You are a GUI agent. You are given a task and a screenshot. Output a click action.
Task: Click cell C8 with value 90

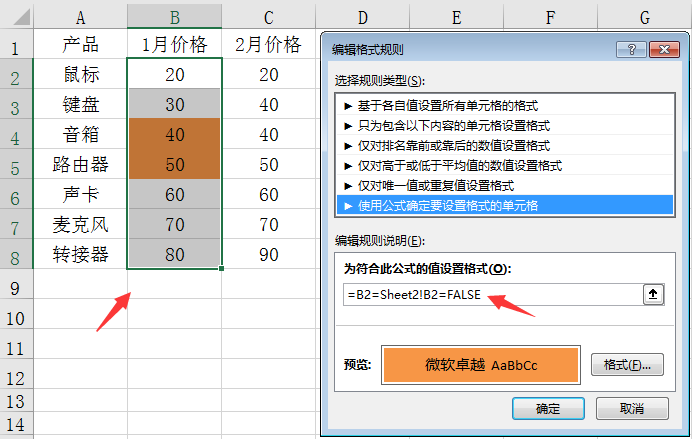[268, 254]
